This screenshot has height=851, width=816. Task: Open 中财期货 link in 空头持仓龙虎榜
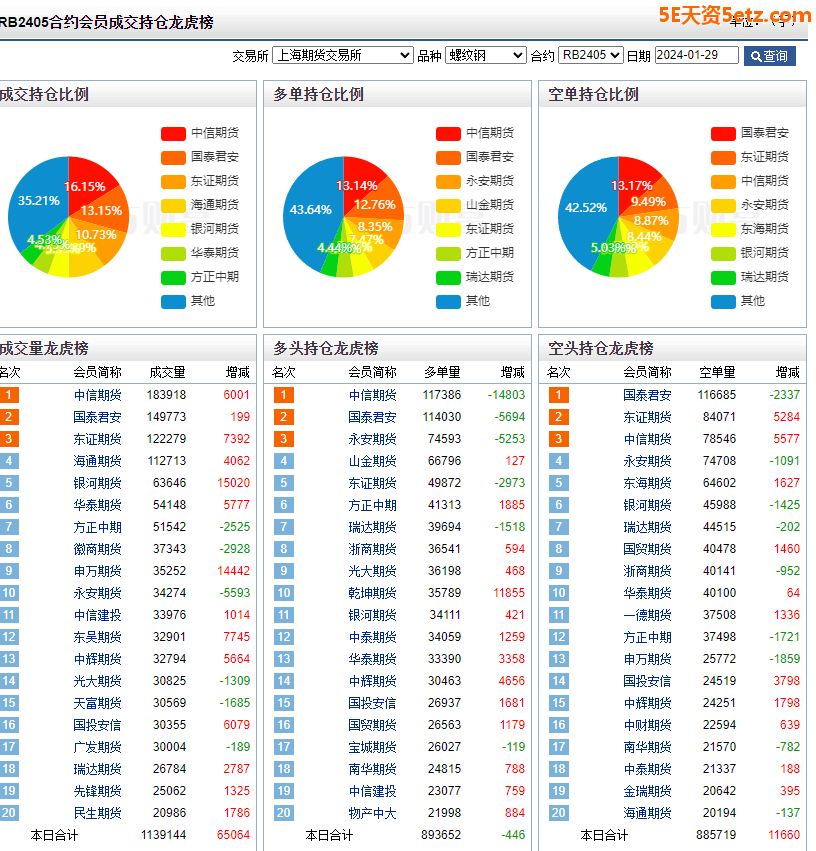pos(647,725)
